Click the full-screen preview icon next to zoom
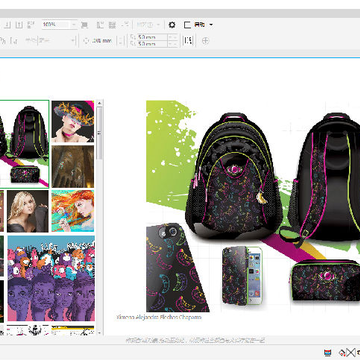Screen dimensions: 360x360 84,25
